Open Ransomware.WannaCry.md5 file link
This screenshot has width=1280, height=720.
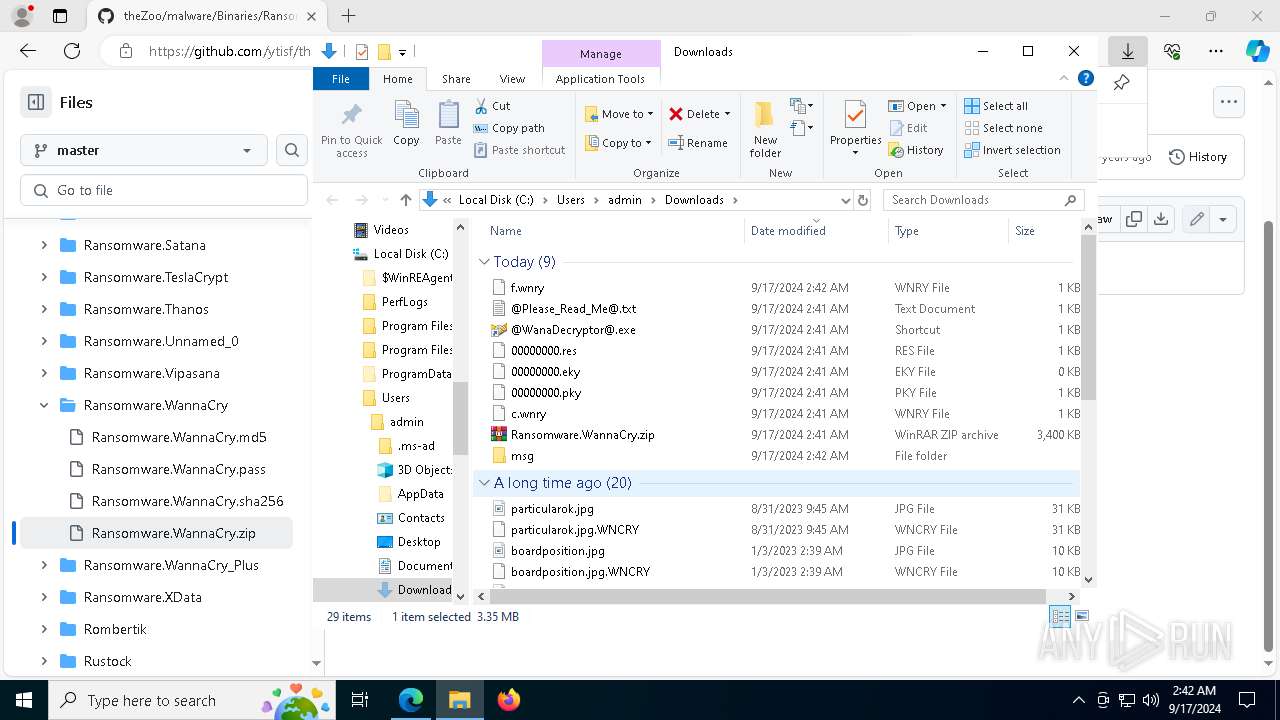point(179,437)
